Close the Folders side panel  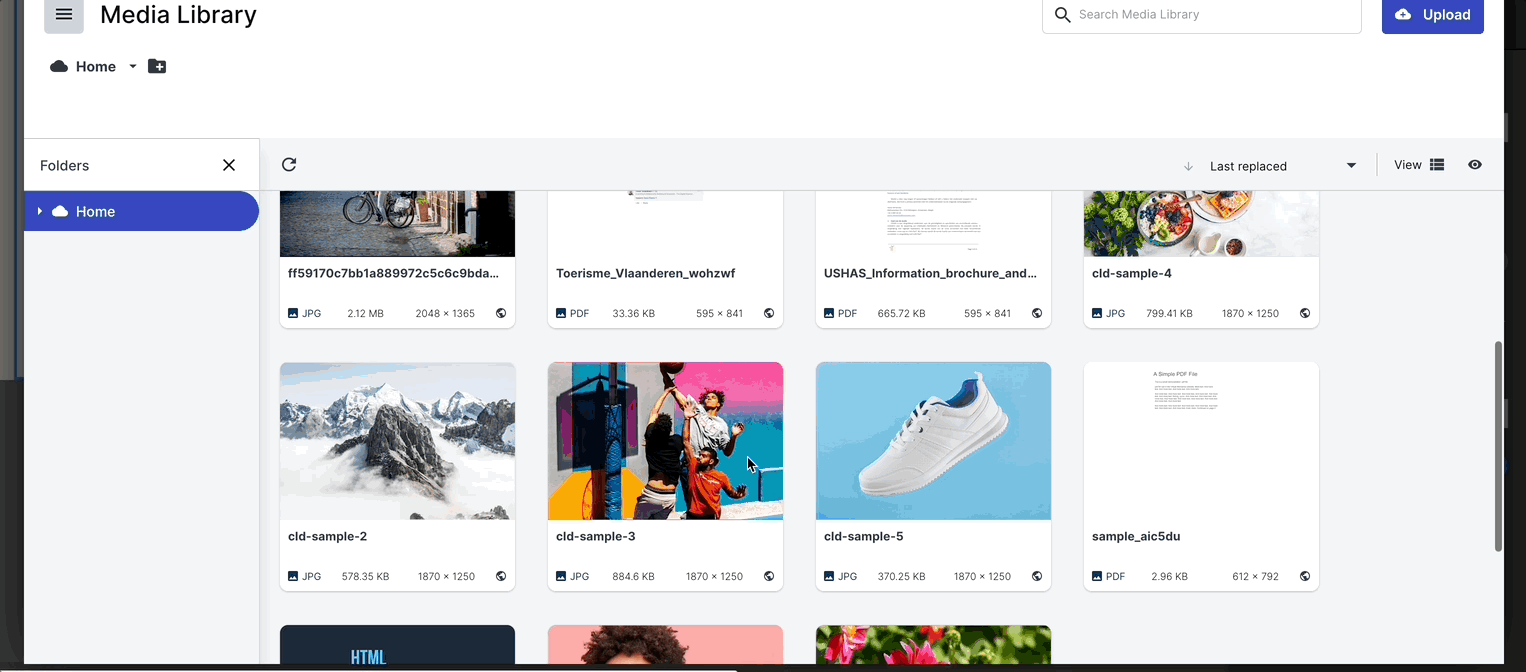coord(229,165)
